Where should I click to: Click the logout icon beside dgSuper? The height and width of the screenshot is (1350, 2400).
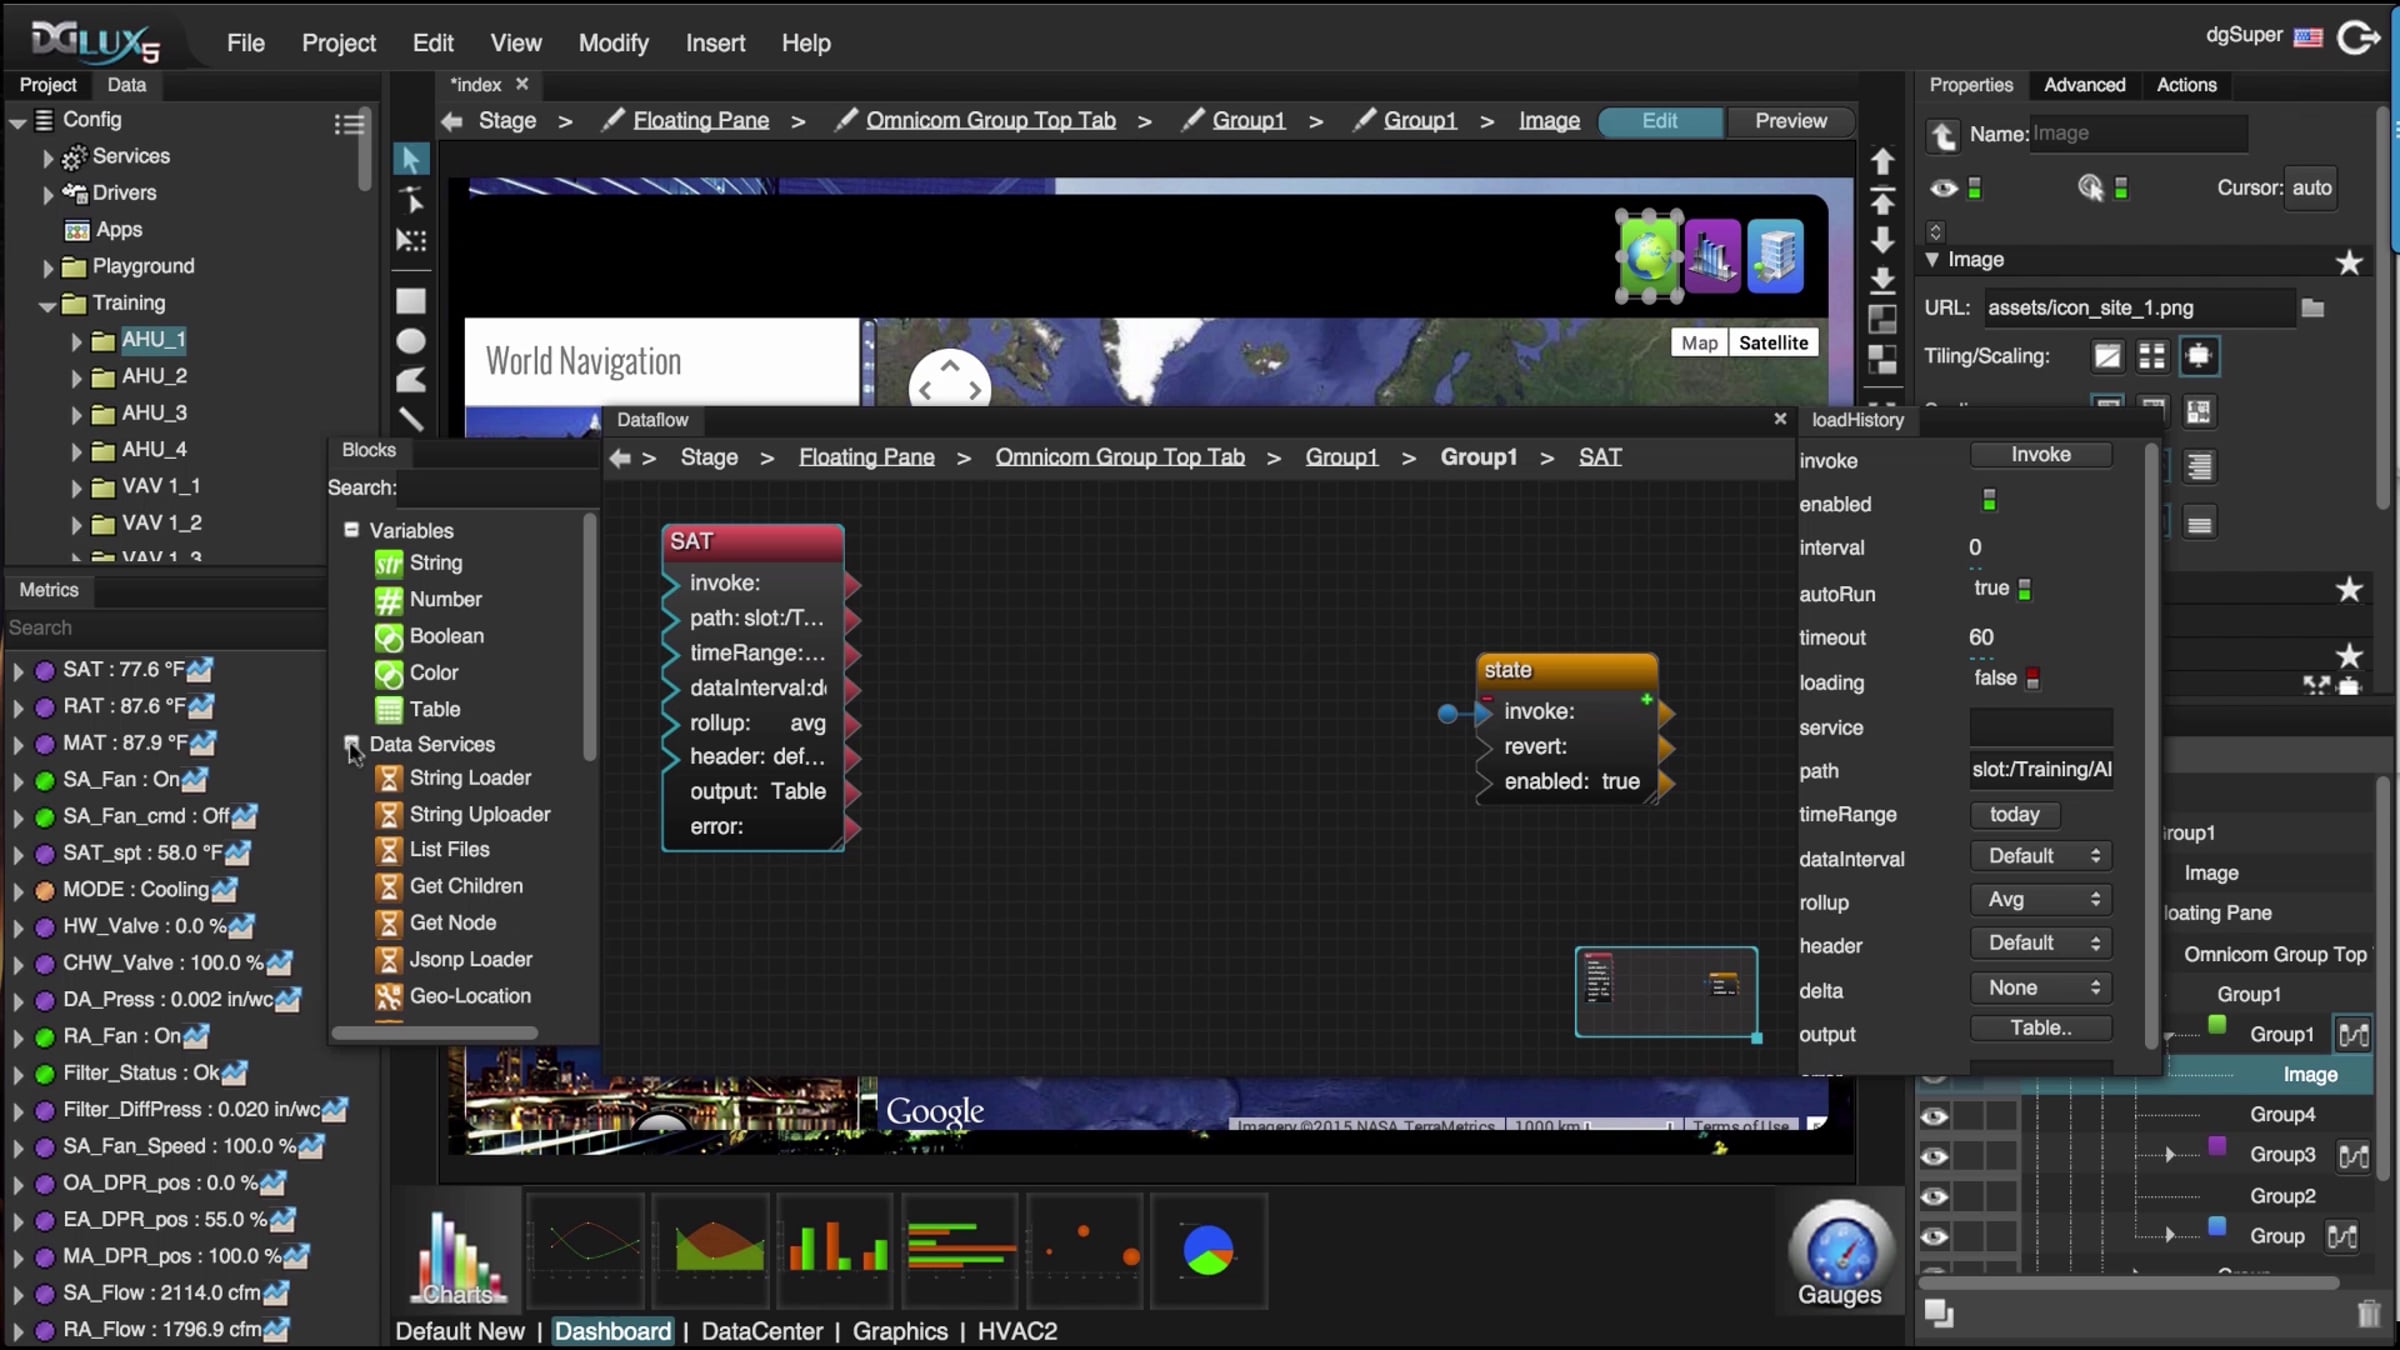(x=2358, y=39)
